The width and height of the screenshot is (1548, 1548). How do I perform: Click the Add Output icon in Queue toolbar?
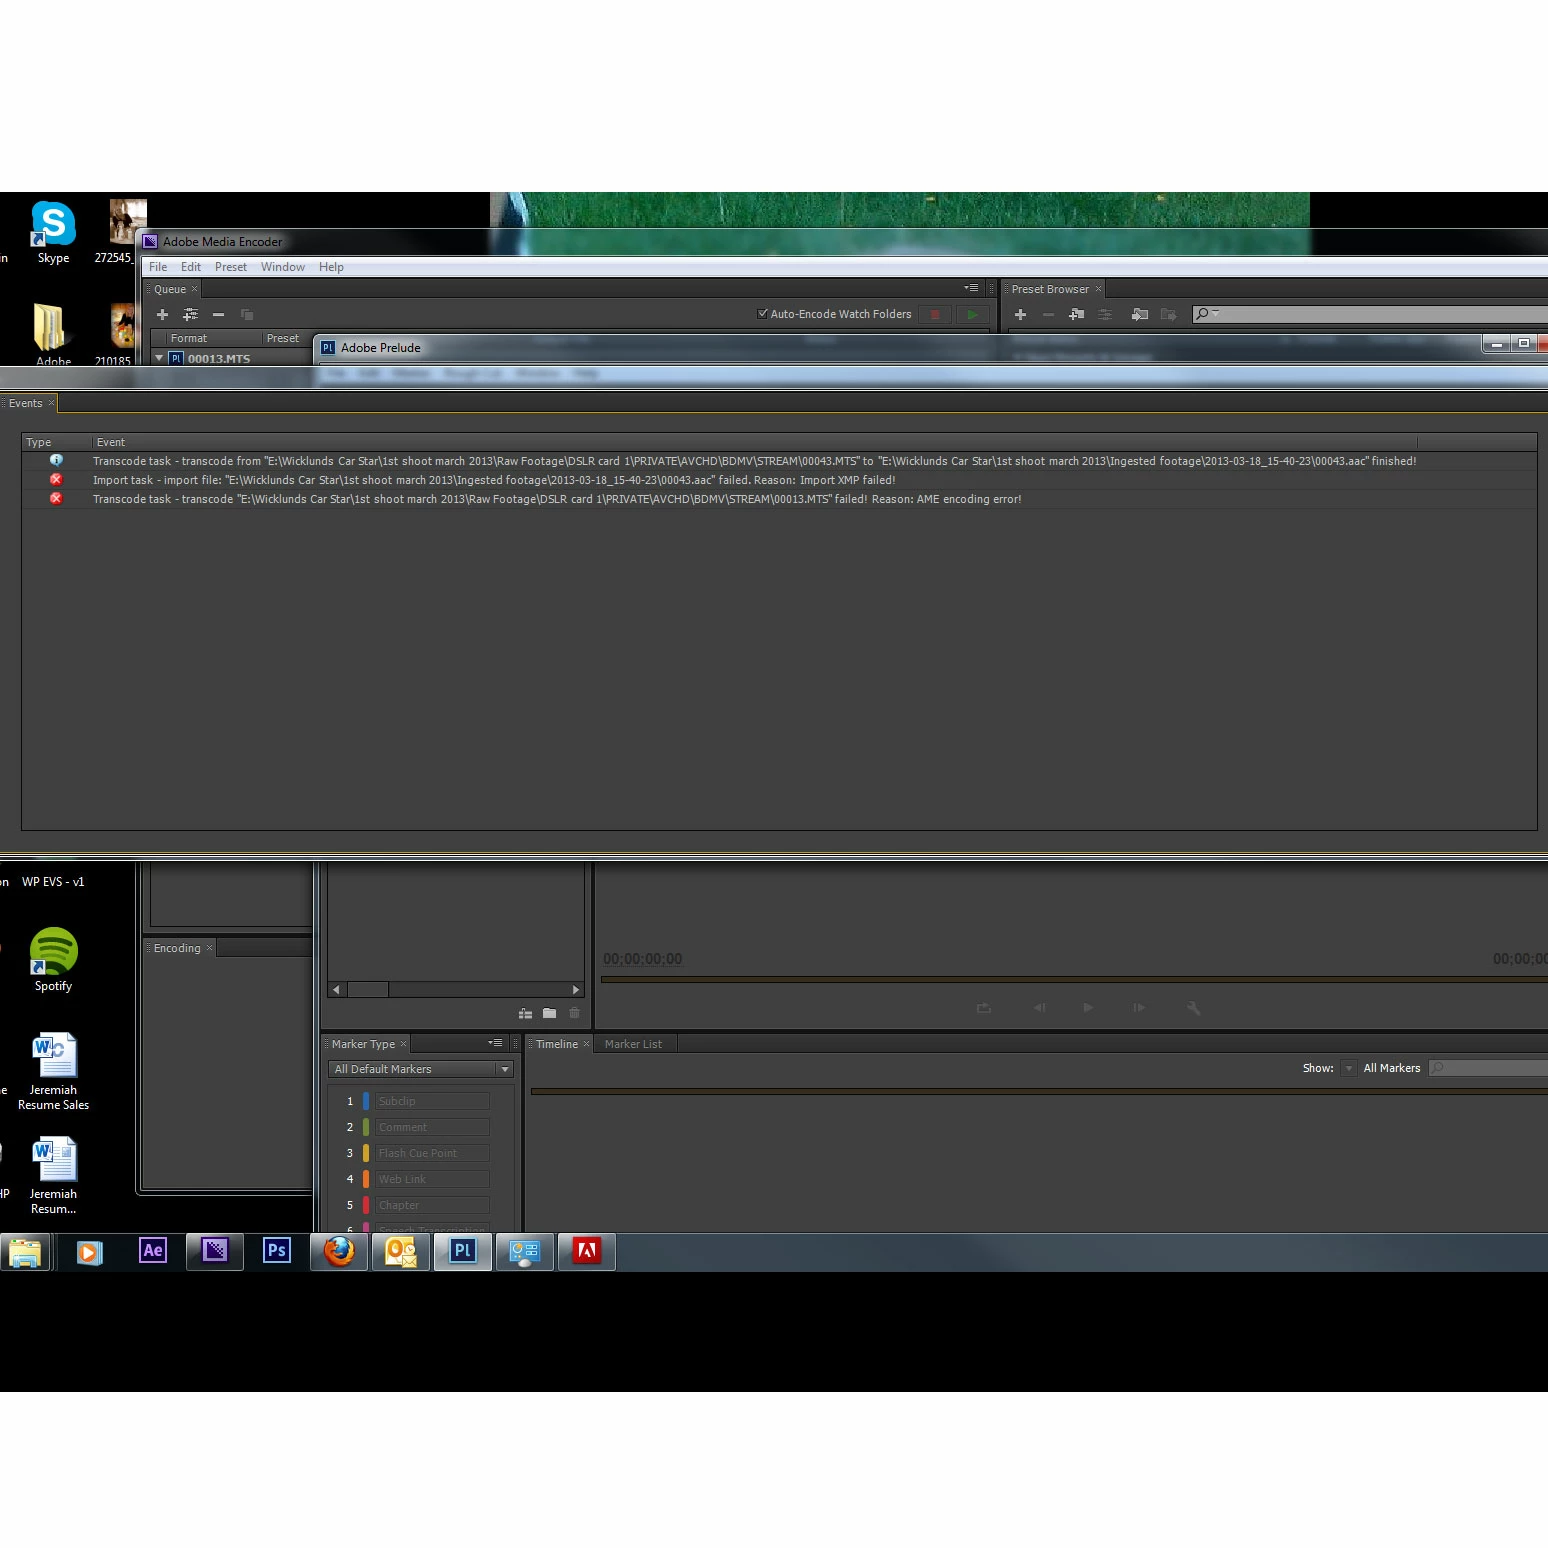190,314
